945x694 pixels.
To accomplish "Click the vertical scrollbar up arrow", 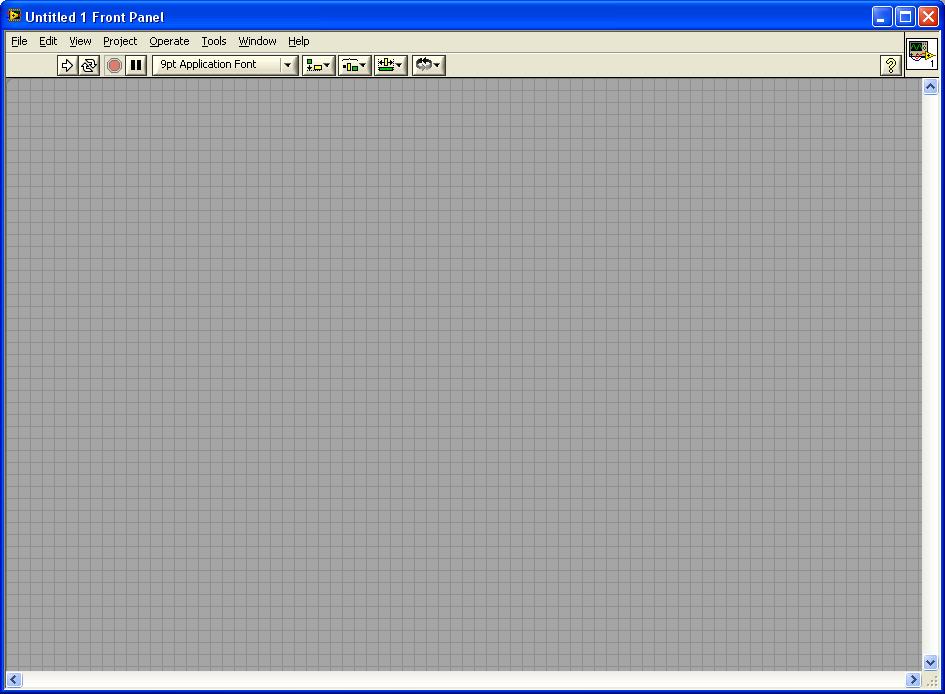I will (930, 87).
